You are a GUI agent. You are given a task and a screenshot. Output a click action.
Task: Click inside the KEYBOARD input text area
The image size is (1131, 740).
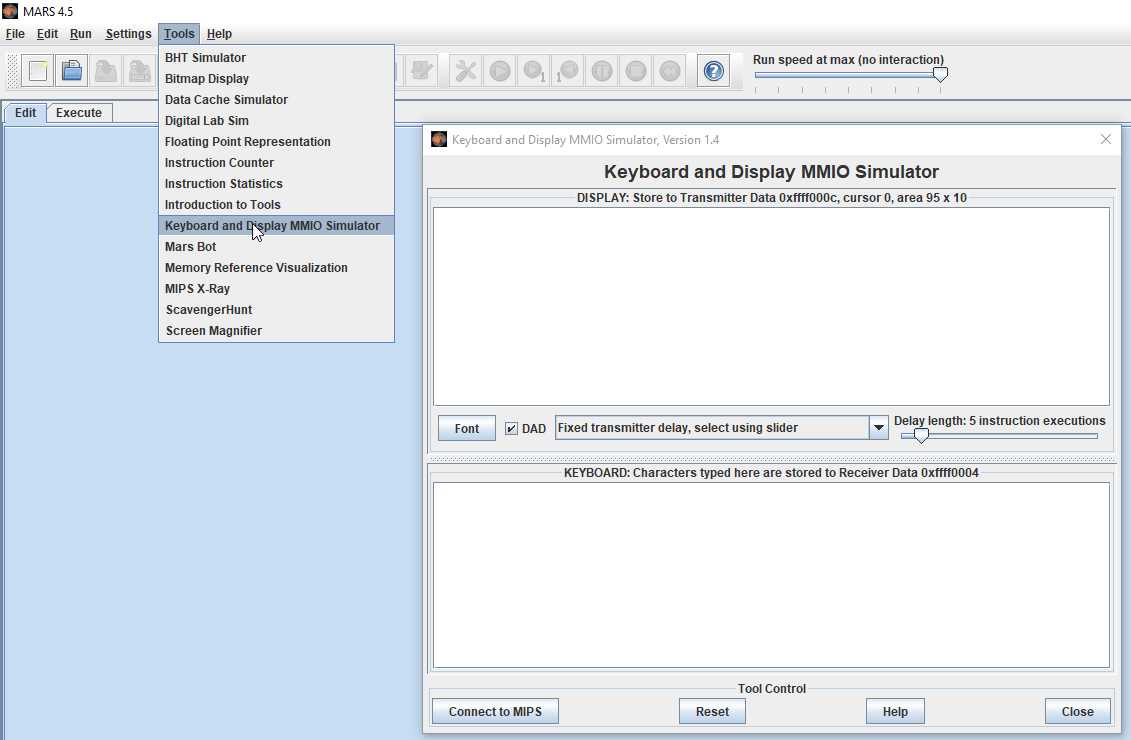[x=771, y=575]
